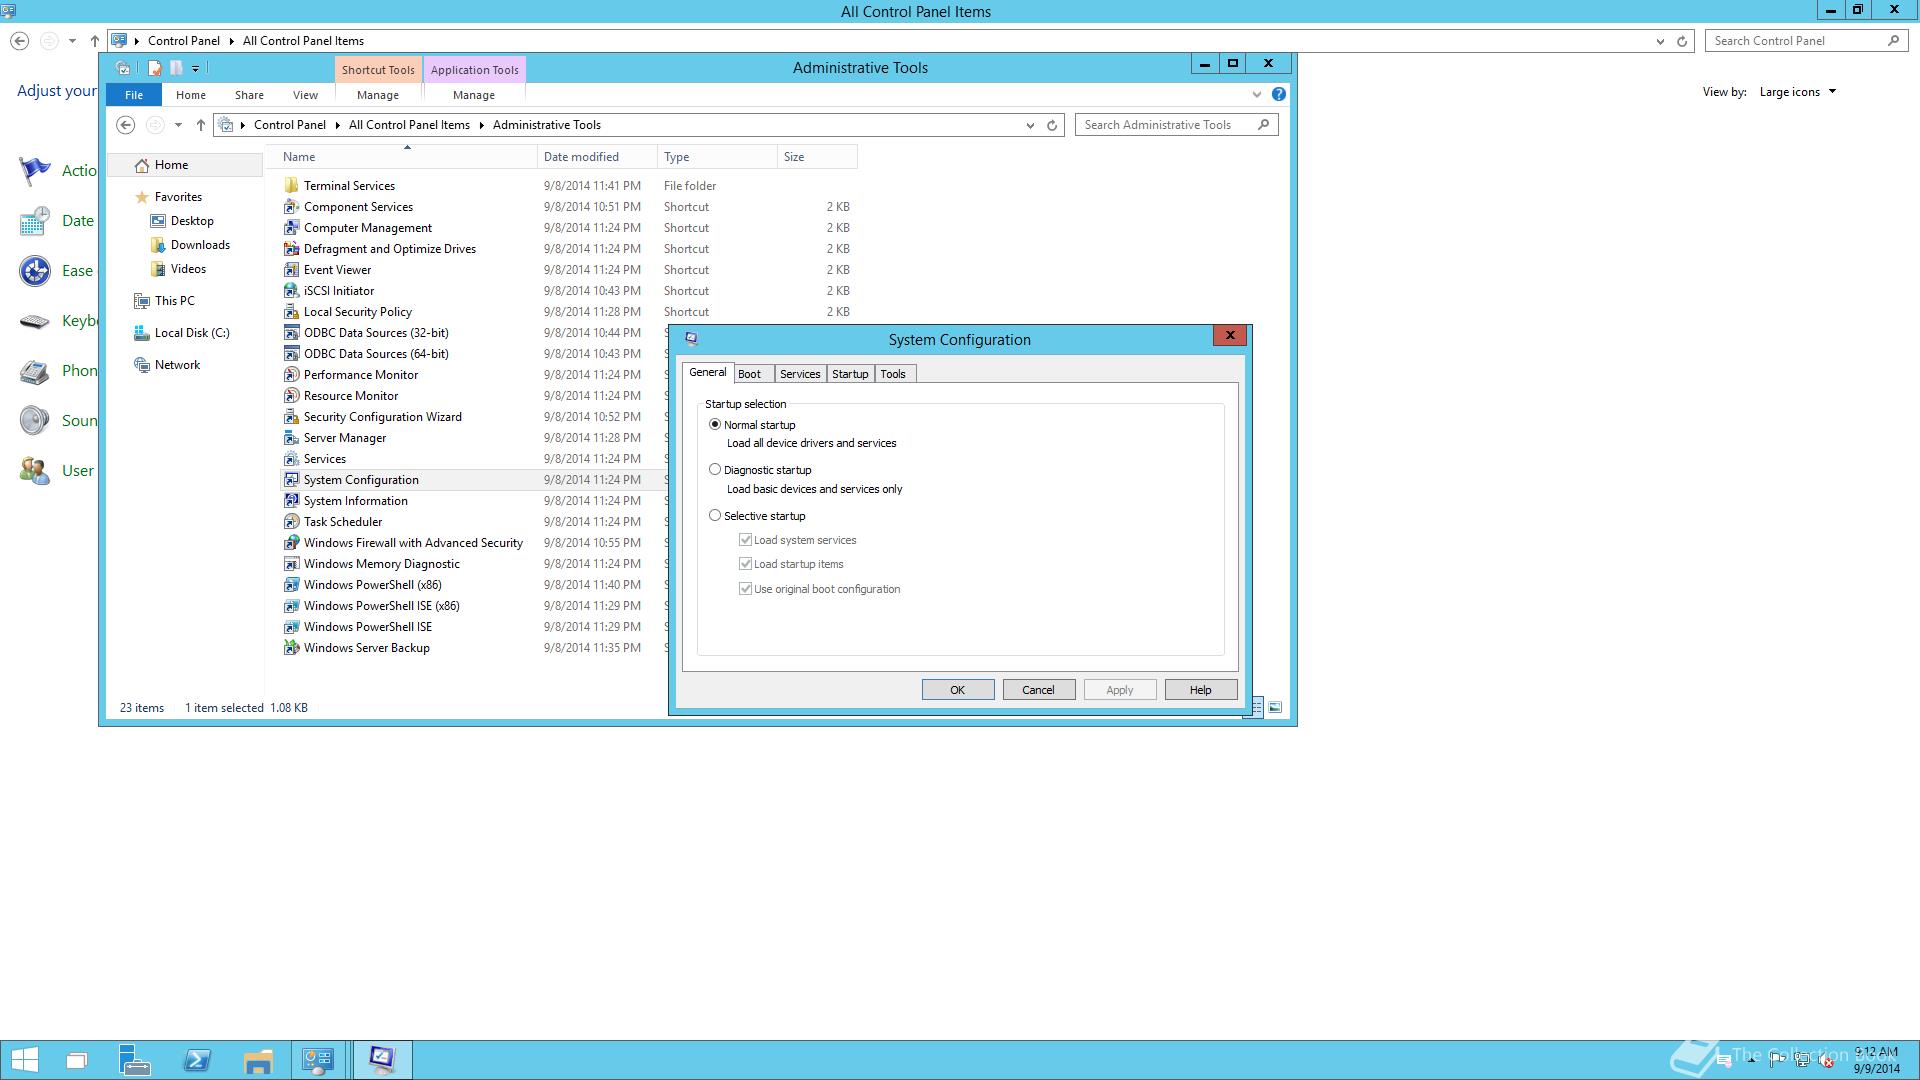The height and width of the screenshot is (1080, 1920).
Task: Select Diagnostic startup radio button
Action: click(715, 469)
